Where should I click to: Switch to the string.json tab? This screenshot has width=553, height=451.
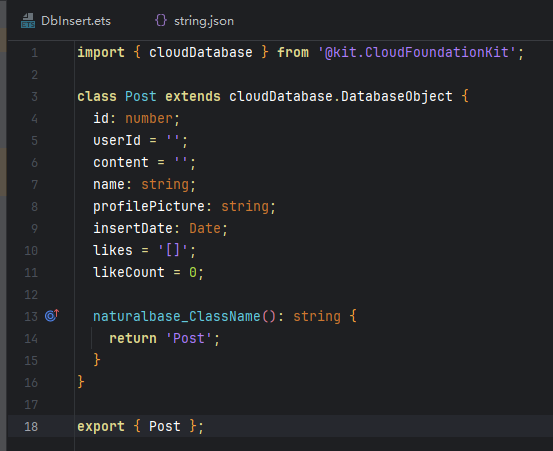coord(194,21)
